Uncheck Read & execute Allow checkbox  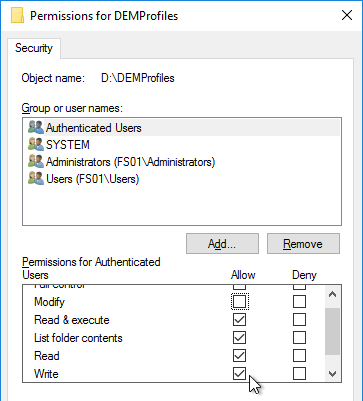[239, 320]
